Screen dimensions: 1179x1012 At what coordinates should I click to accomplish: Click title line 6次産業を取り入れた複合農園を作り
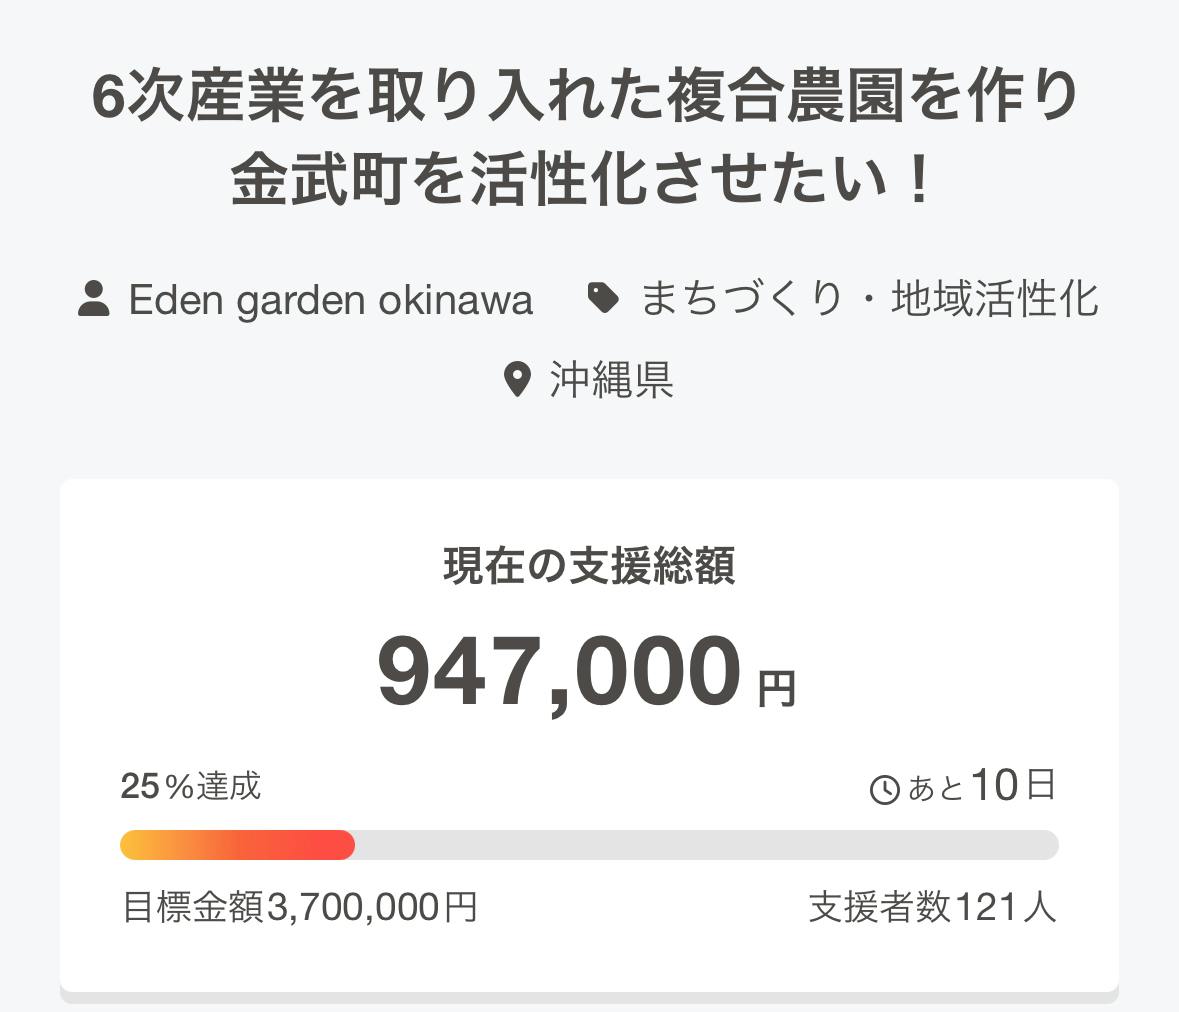click(x=586, y=99)
